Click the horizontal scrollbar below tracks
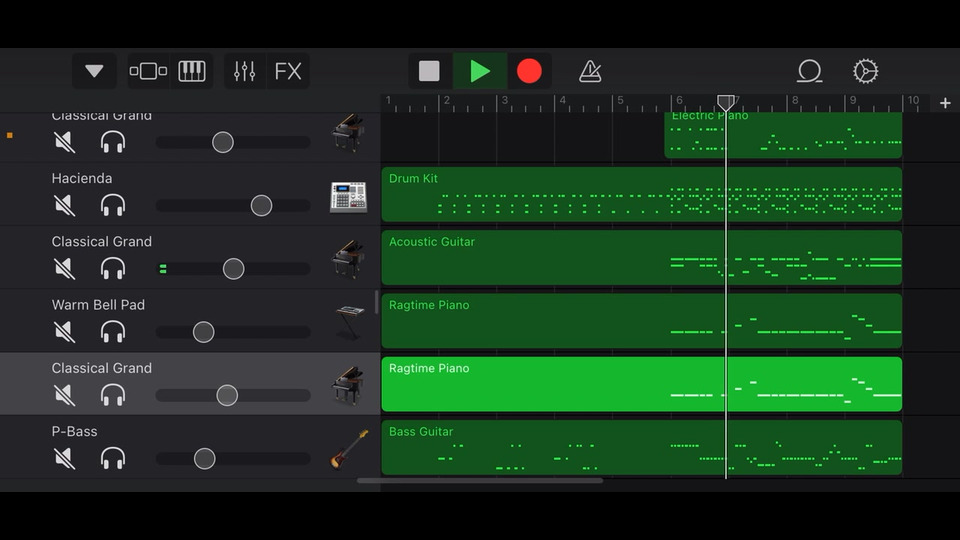This screenshot has height=540, width=960. pos(480,481)
